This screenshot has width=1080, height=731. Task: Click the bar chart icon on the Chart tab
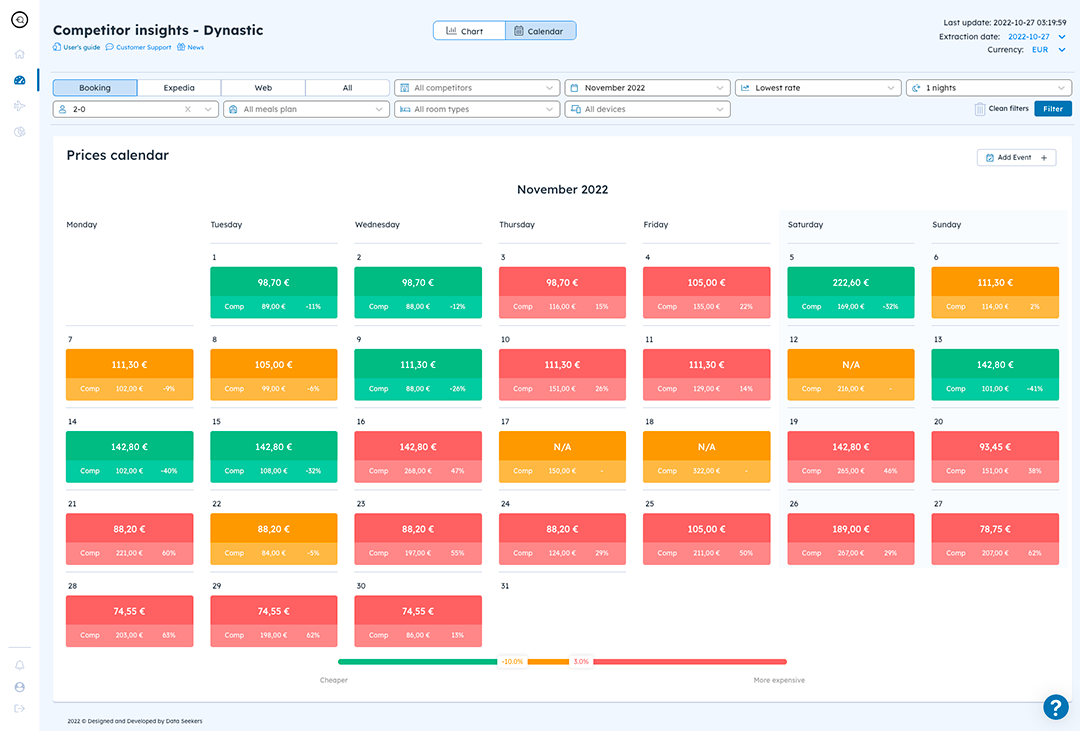(x=451, y=31)
